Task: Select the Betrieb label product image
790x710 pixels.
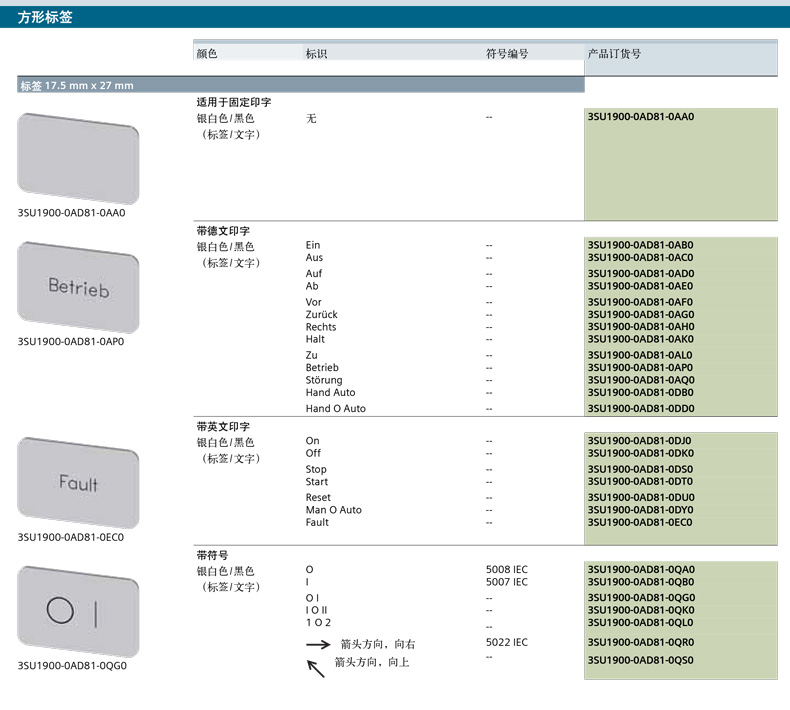Action: tap(78, 287)
